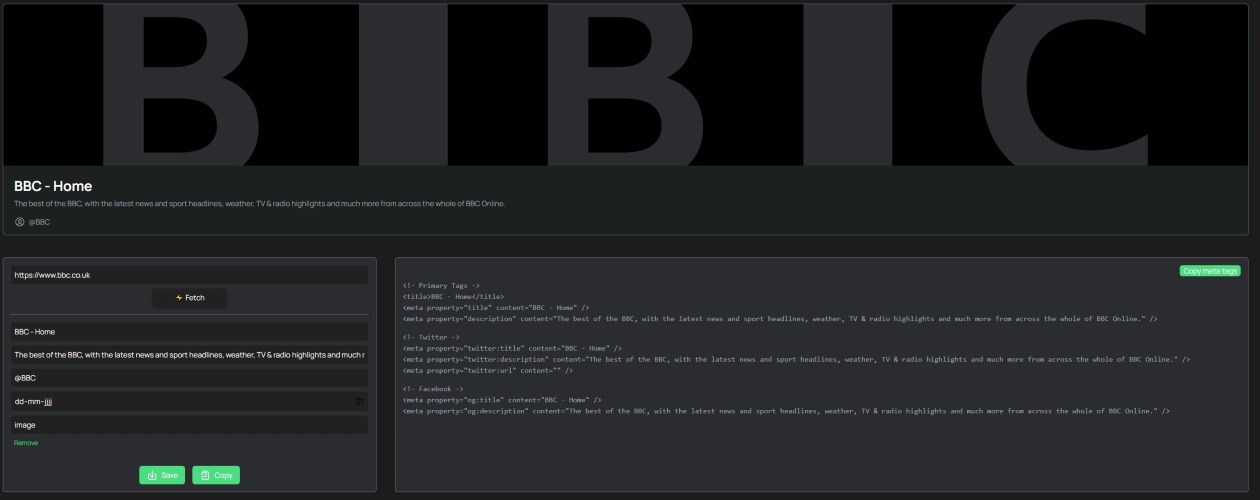Focus the description field starting 'The best of the BBC'

(189, 355)
